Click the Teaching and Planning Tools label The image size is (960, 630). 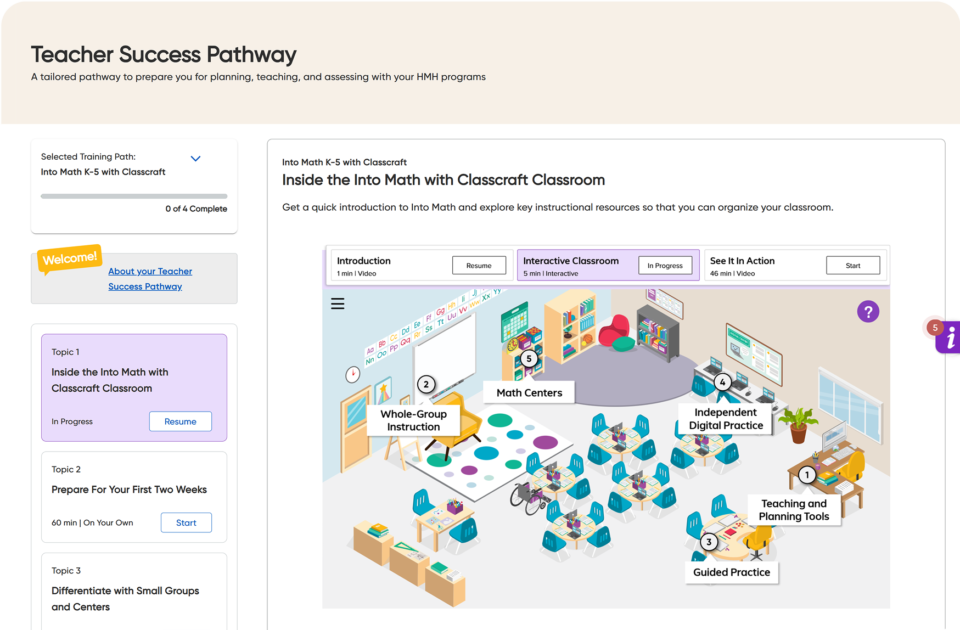(794, 509)
